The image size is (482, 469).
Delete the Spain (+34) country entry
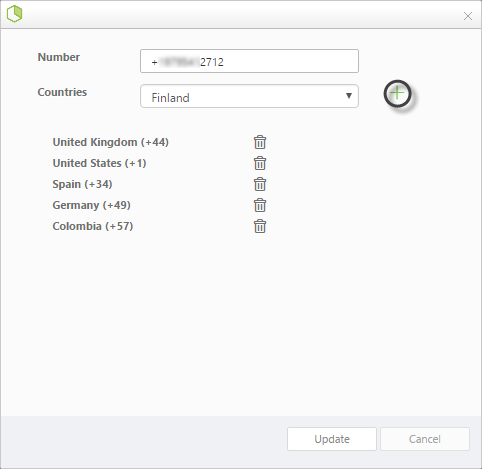pos(260,184)
